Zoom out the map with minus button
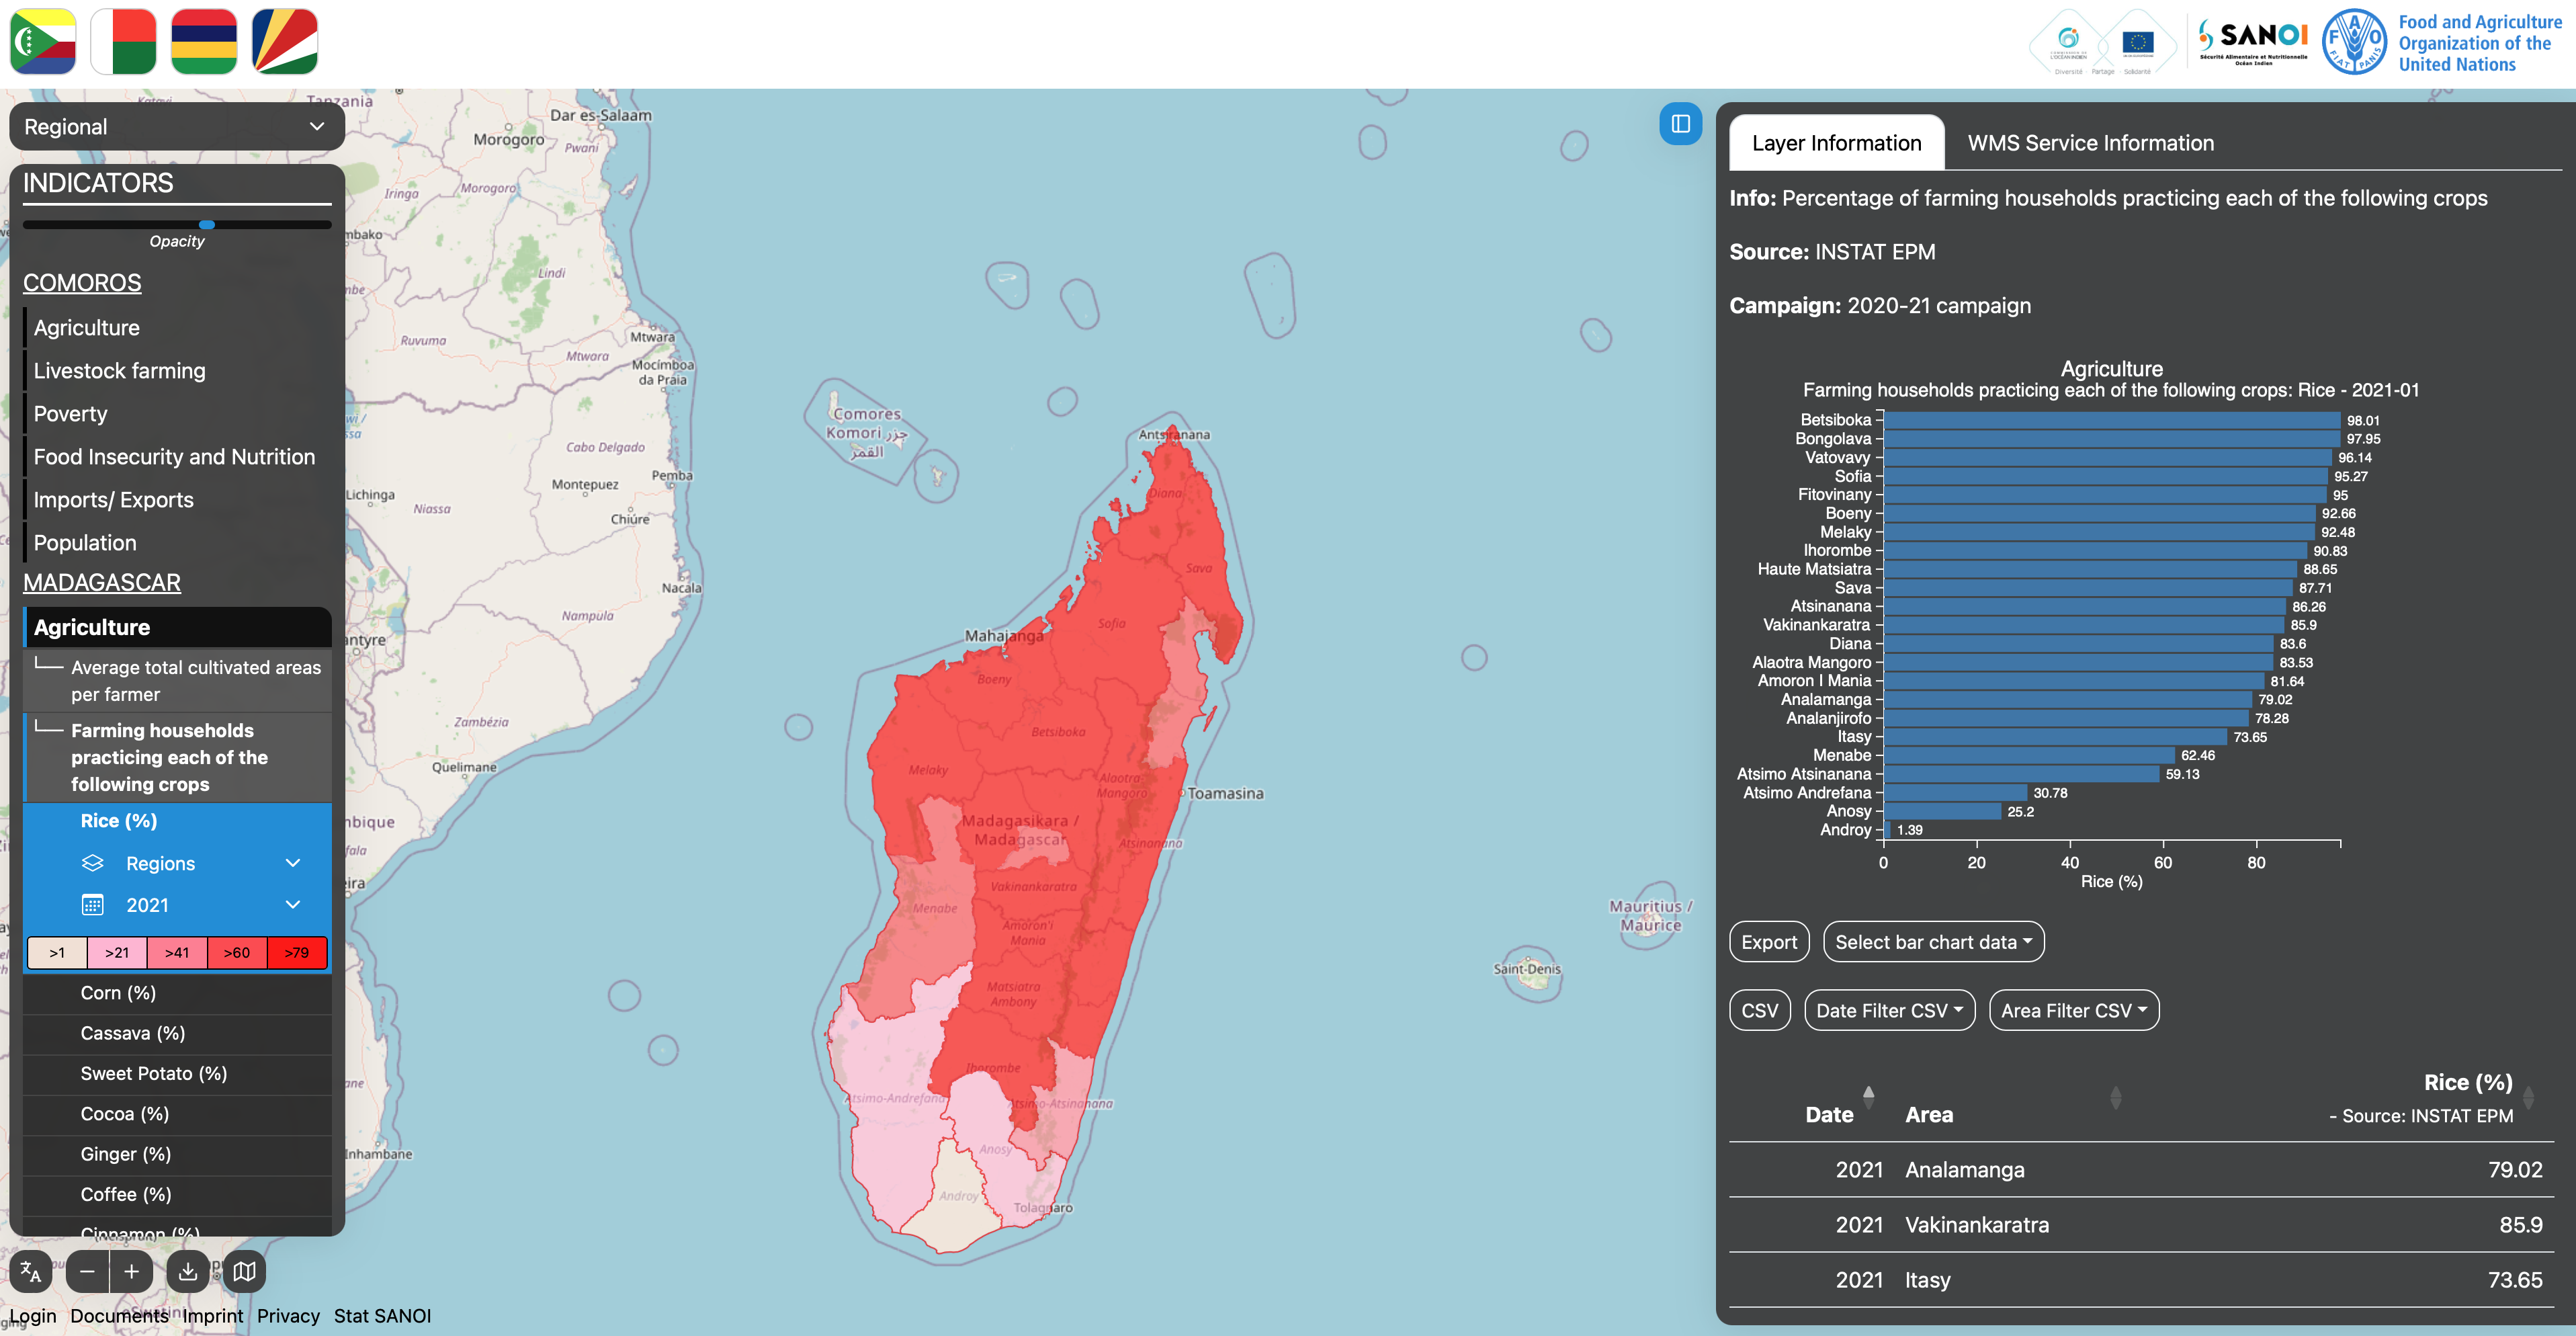This screenshot has height=1336, width=2576. 88,1272
